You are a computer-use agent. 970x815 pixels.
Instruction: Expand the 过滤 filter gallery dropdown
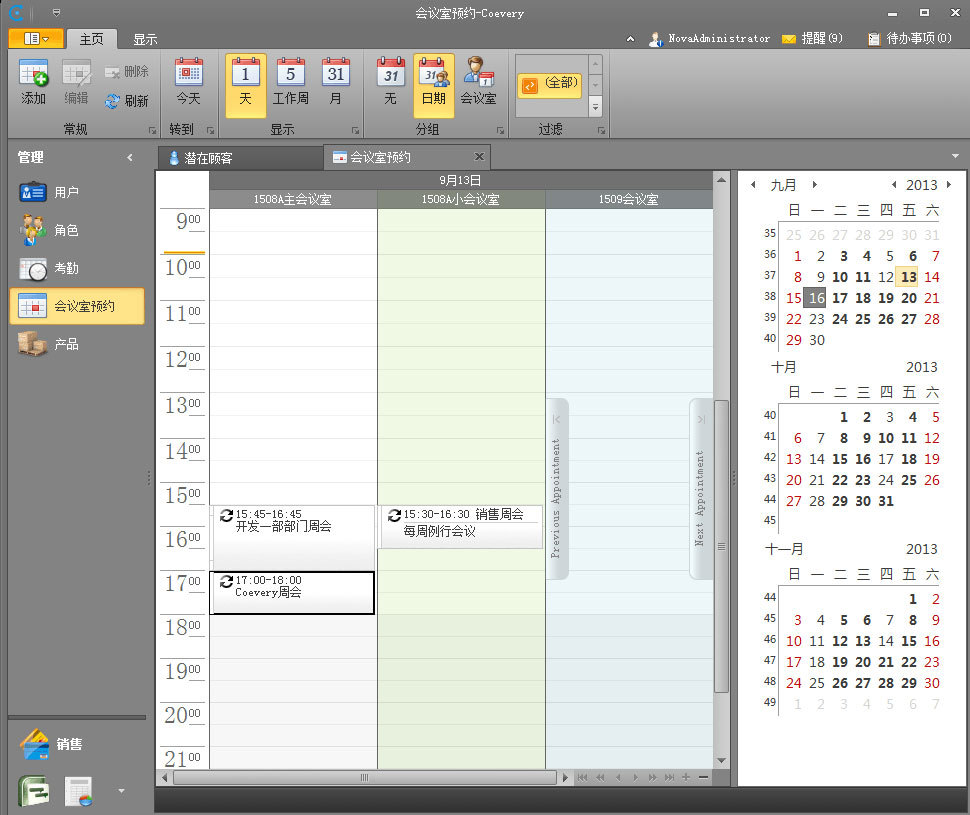(596, 106)
